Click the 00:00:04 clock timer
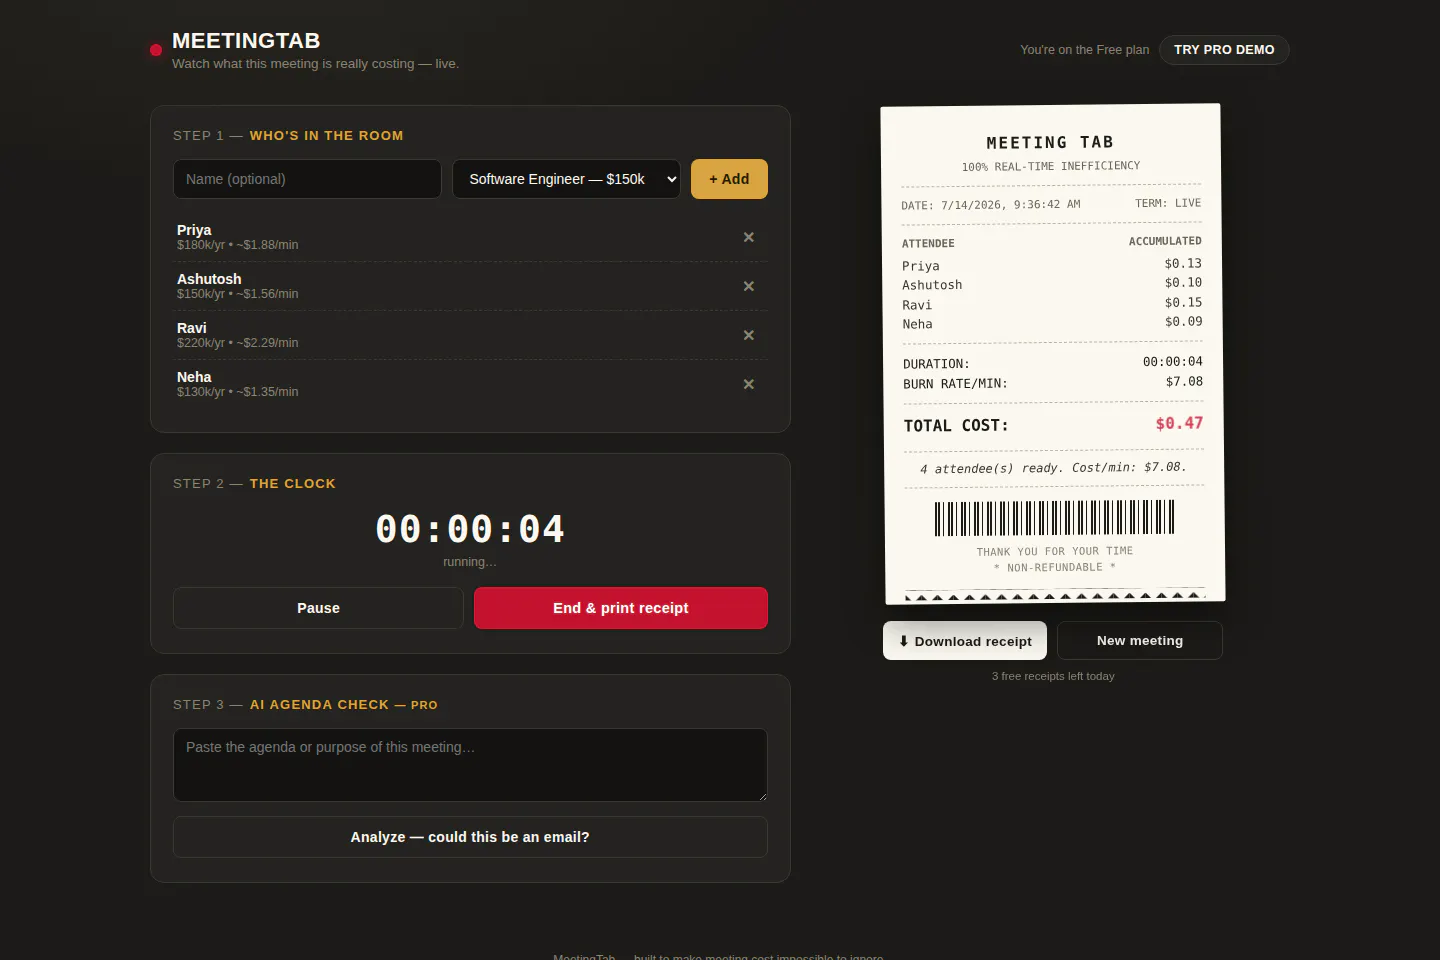 (x=470, y=529)
